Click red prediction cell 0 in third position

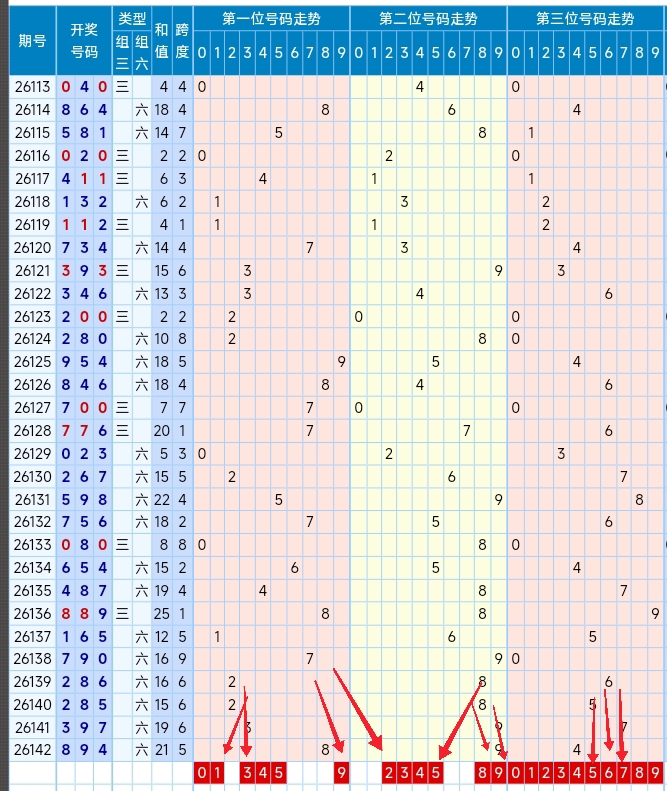(x=515, y=772)
